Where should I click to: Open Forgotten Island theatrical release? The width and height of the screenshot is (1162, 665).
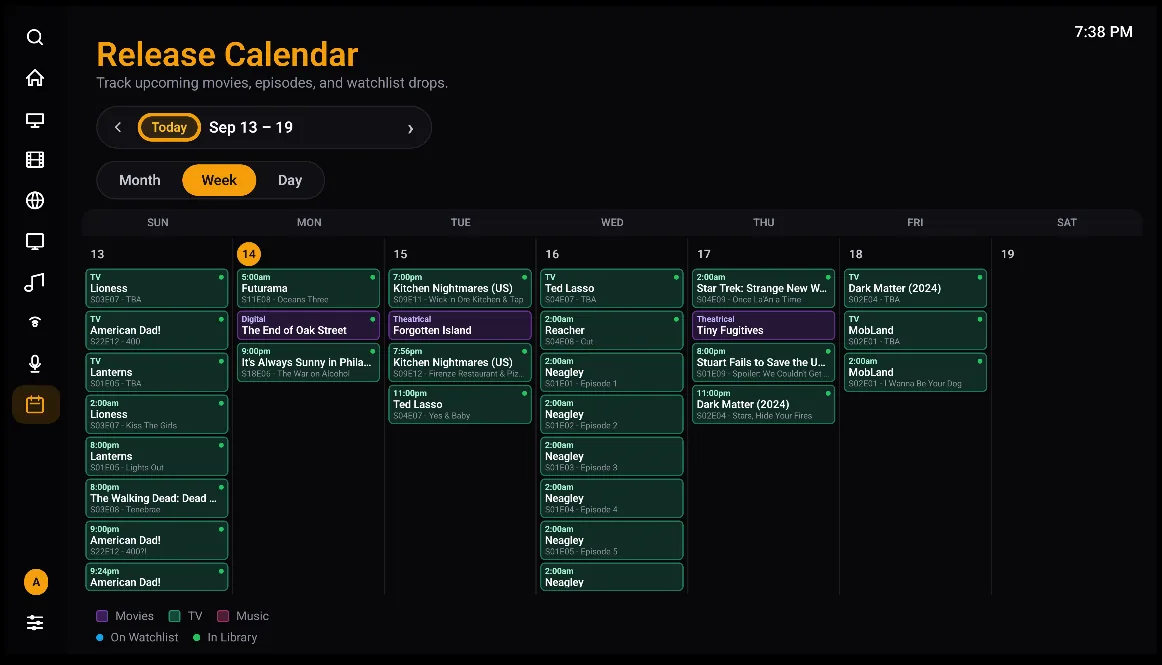460,325
